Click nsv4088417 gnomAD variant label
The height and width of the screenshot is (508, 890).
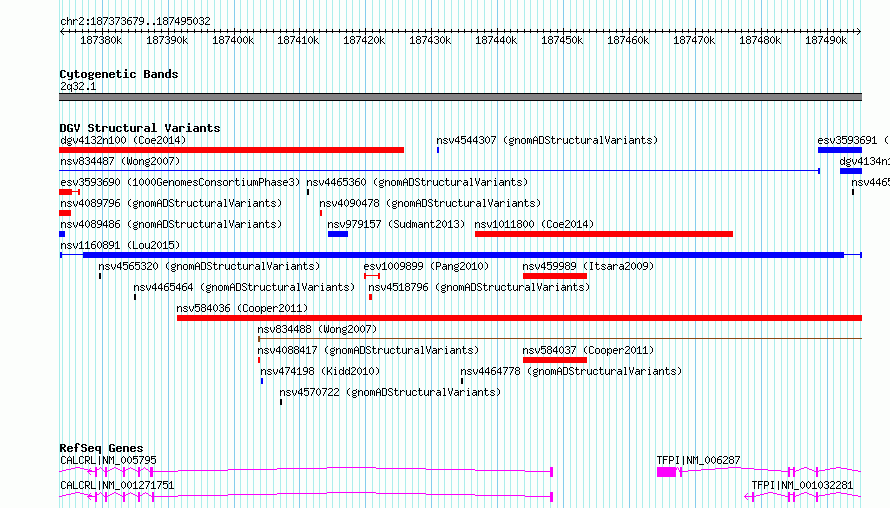[x=368, y=350]
